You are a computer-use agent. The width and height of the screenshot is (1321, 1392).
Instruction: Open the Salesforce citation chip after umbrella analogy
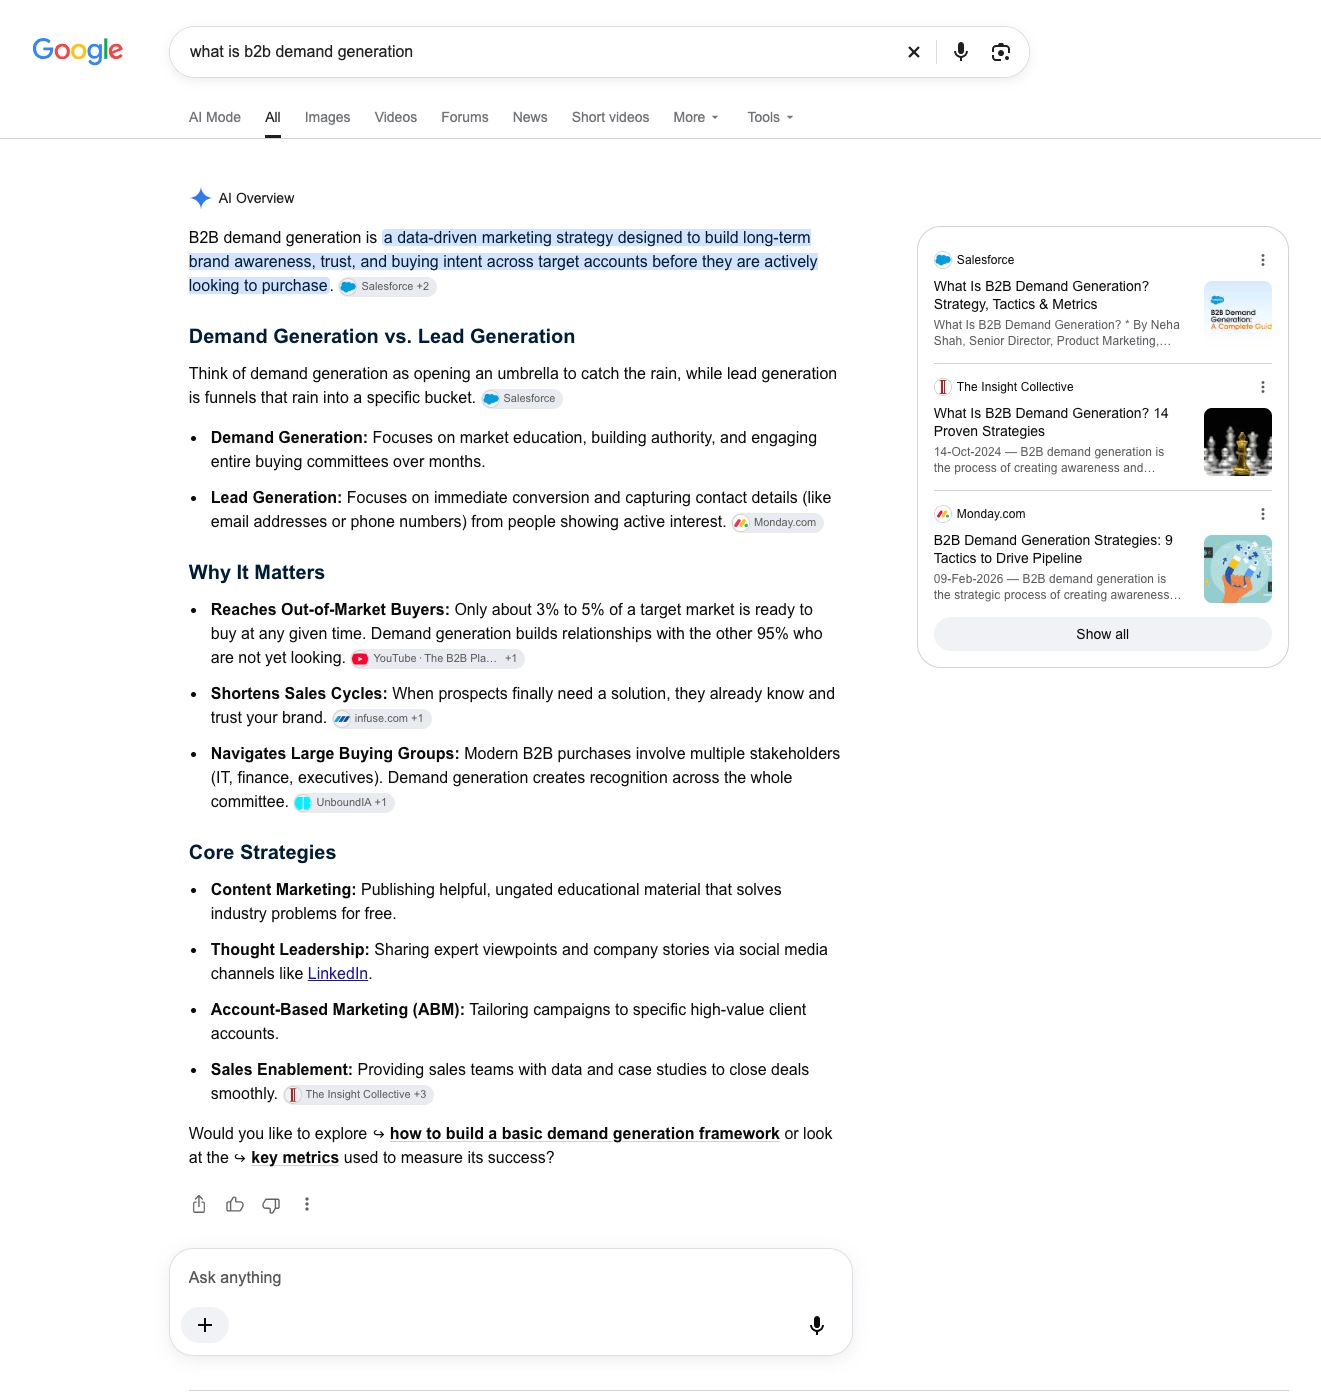pos(521,399)
